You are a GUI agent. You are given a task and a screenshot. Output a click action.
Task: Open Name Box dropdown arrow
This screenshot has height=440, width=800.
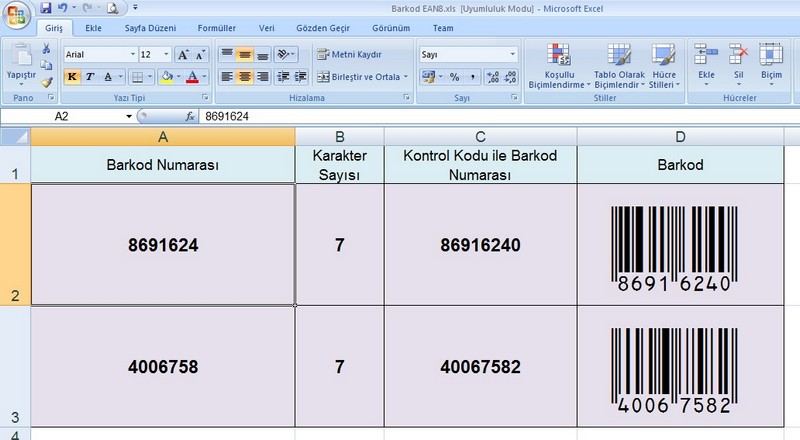[129, 116]
